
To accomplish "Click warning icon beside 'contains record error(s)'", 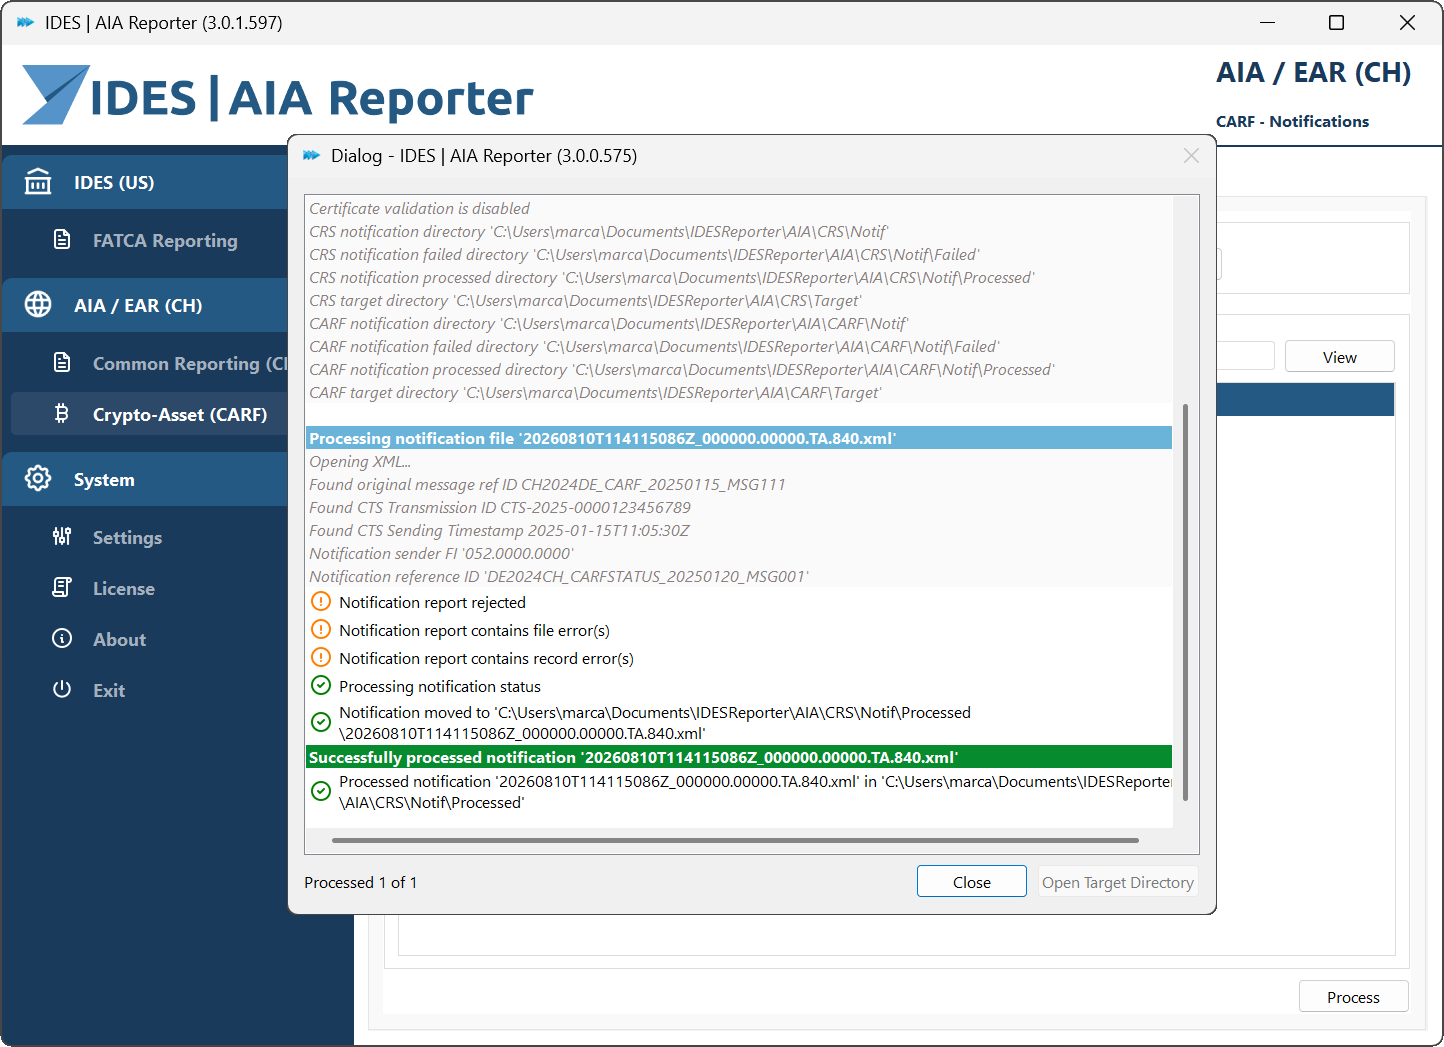I will pos(321,658).
